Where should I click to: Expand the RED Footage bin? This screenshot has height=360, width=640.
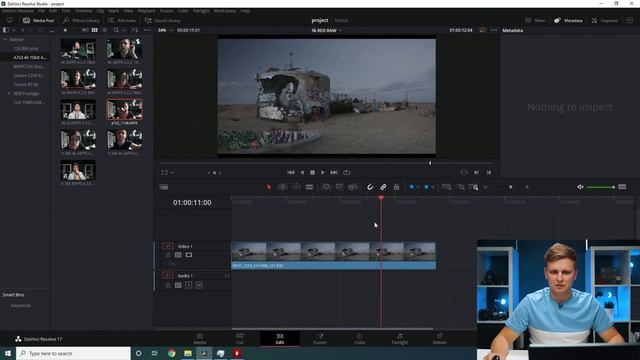[x=9, y=93]
